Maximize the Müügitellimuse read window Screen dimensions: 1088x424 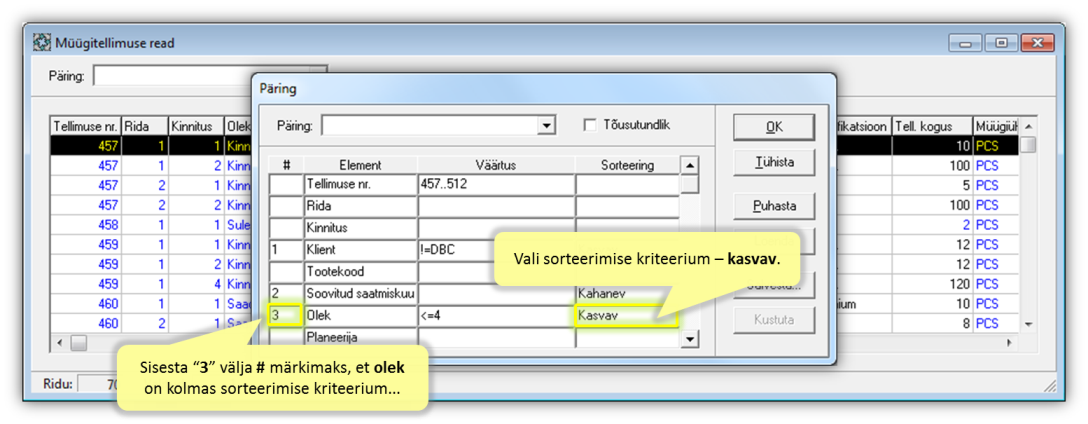tap(1000, 44)
